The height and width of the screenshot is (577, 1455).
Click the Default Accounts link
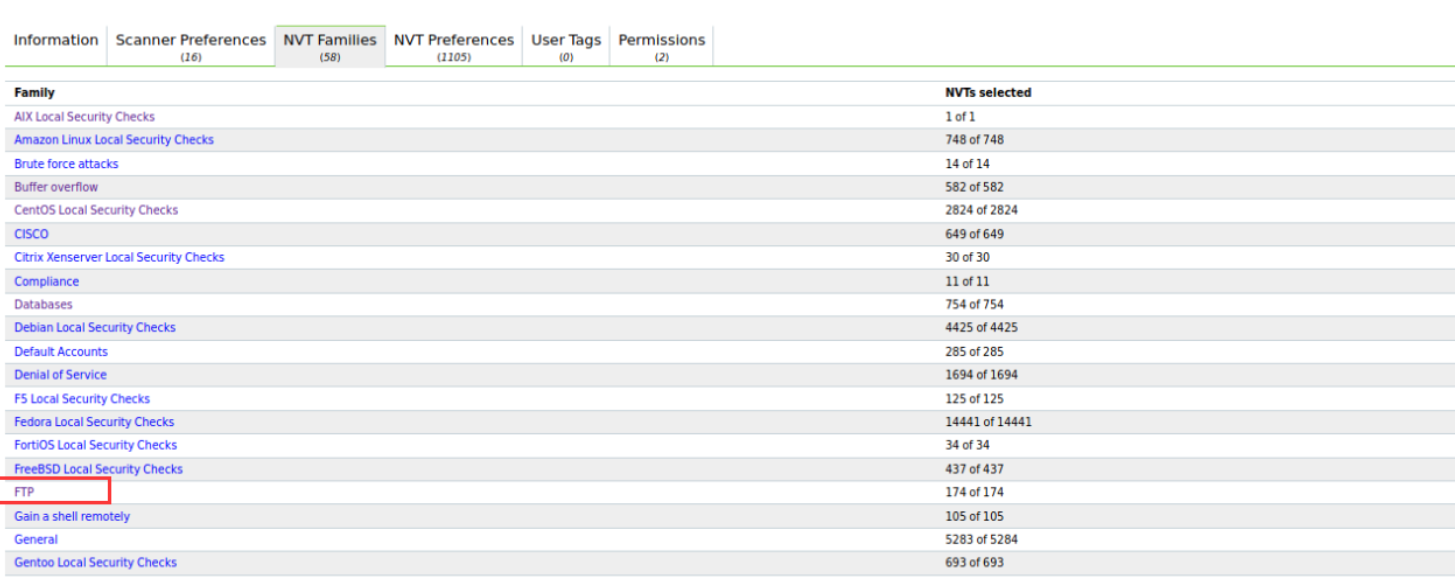pos(61,352)
